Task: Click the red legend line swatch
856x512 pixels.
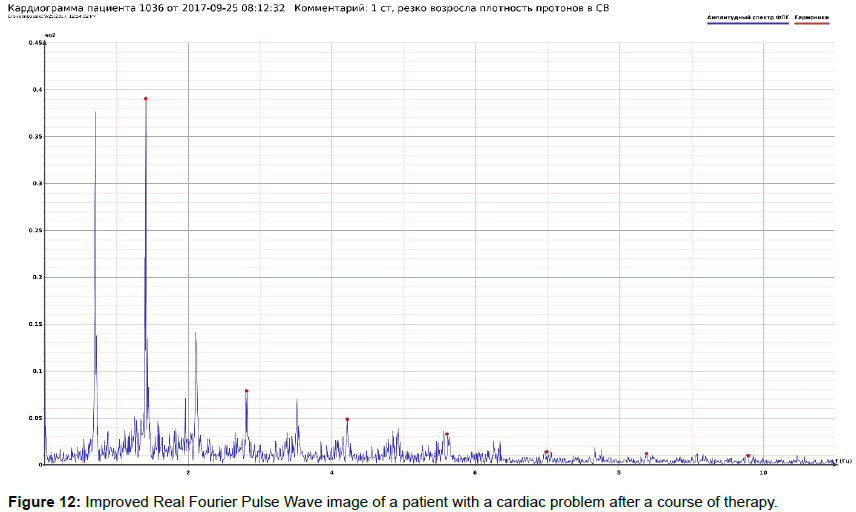Action: [x=811, y=22]
